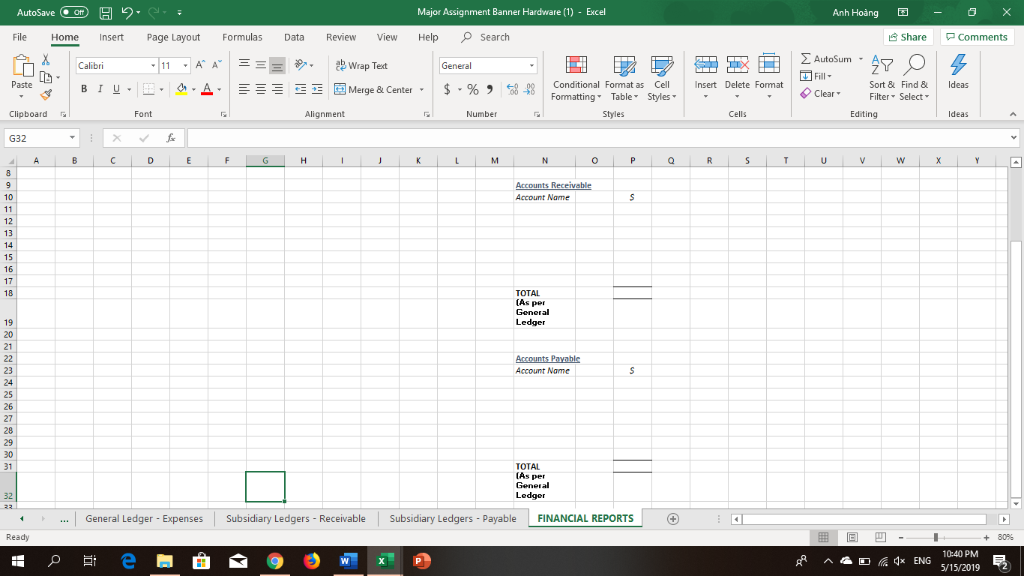Switch to Page Layout view in status bar
The height and width of the screenshot is (576, 1024).
click(x=852, y=537)
